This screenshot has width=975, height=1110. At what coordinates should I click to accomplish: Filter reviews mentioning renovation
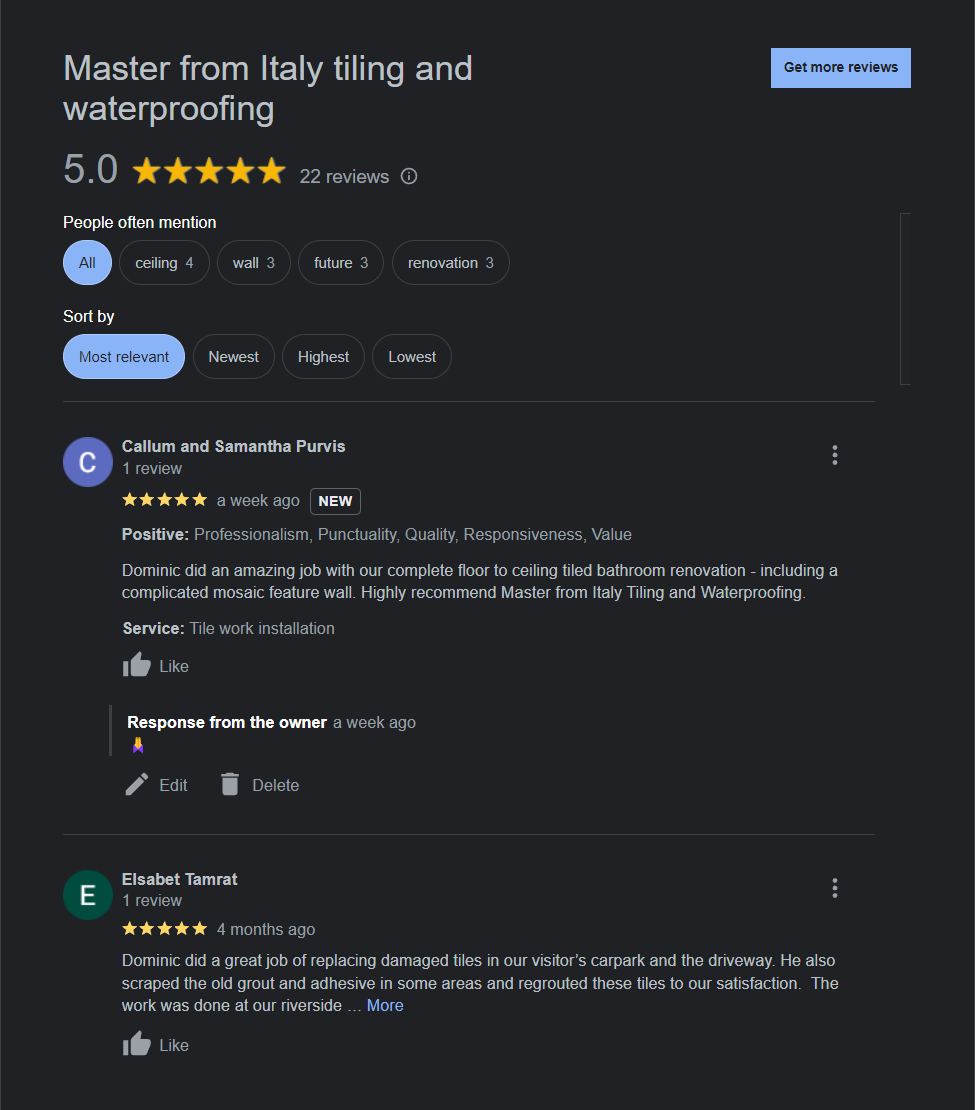[x=450, y=263]
